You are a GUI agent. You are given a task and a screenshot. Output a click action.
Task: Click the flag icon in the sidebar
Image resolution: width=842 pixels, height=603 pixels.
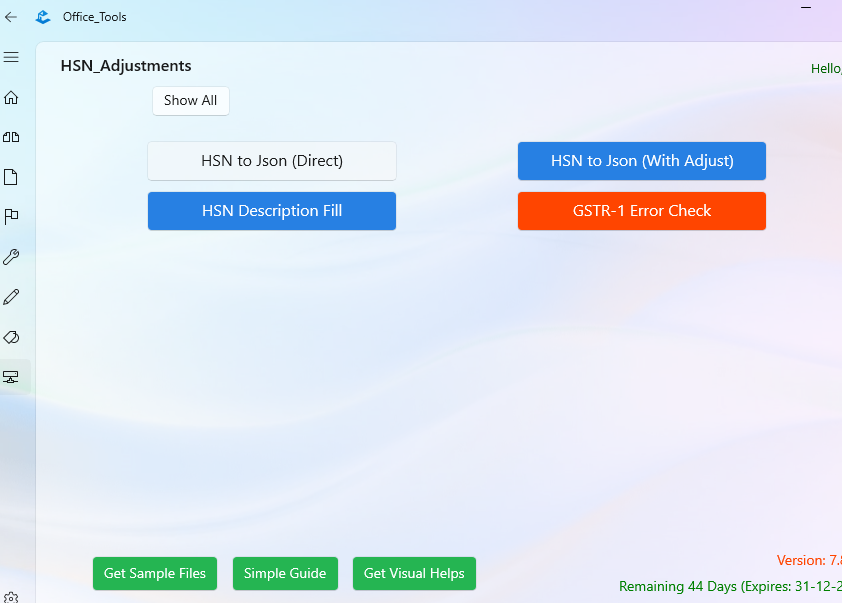click(11, 216)
